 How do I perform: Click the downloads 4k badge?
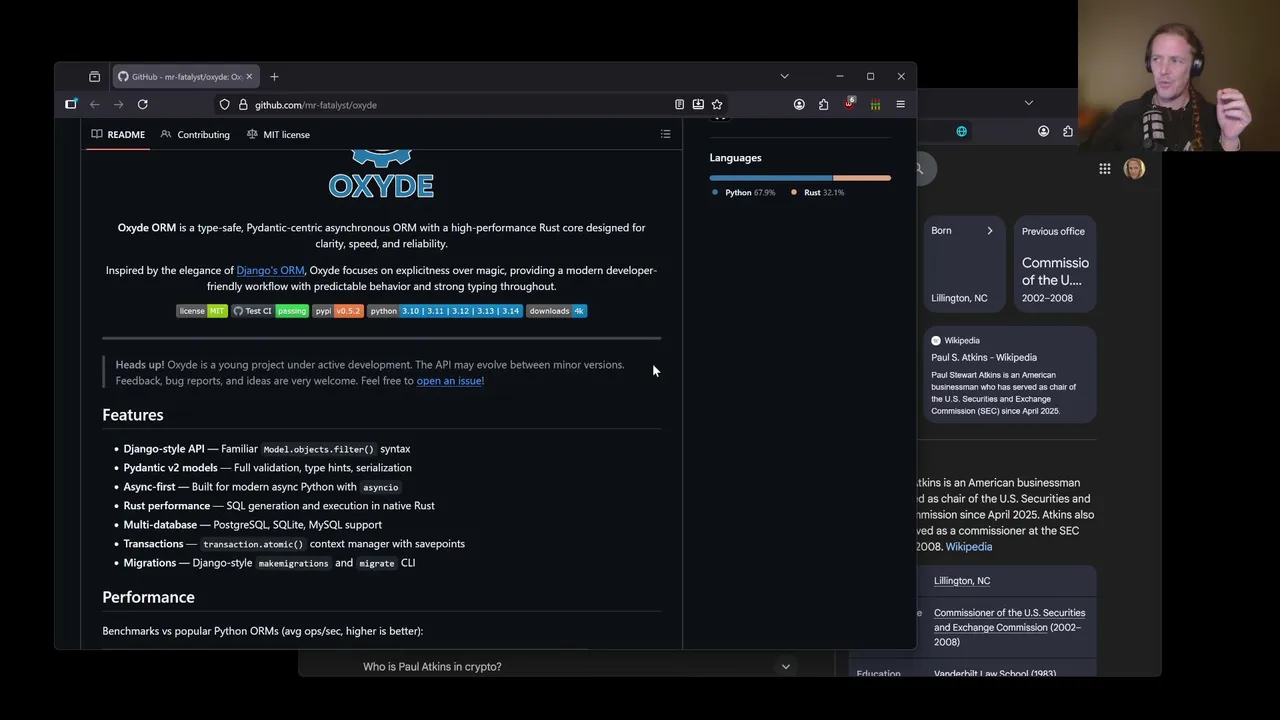[x=556, y=311]
